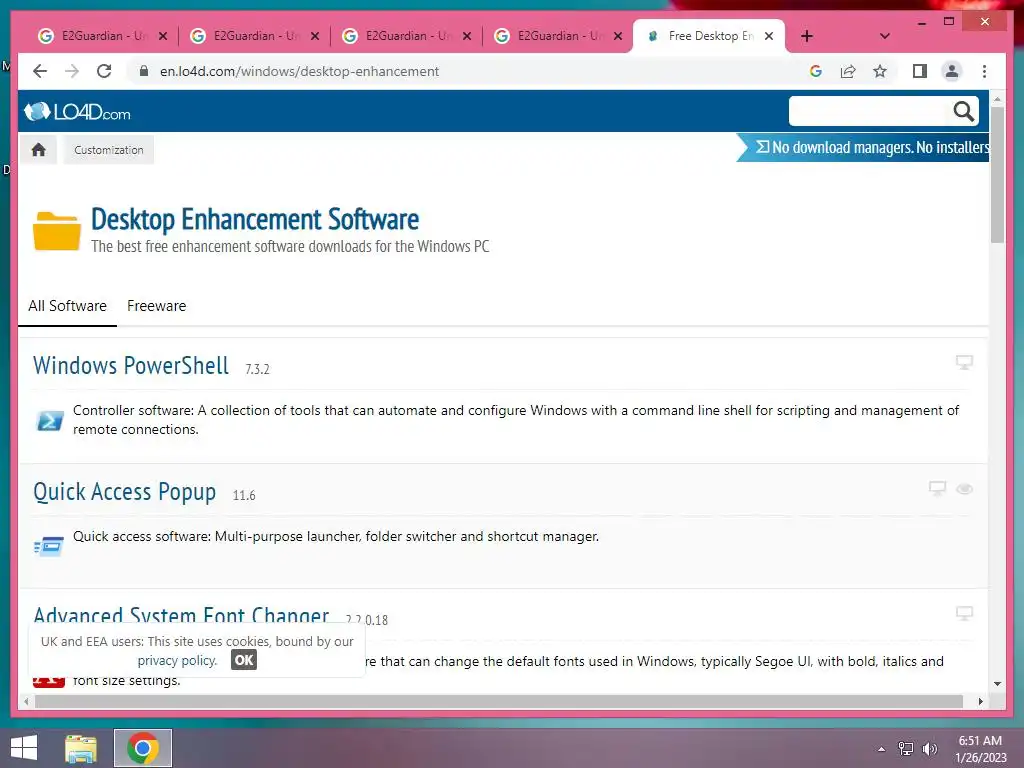Bookmark this page with the star icon
Screen dimensions: 1024x768
[880, 71]
